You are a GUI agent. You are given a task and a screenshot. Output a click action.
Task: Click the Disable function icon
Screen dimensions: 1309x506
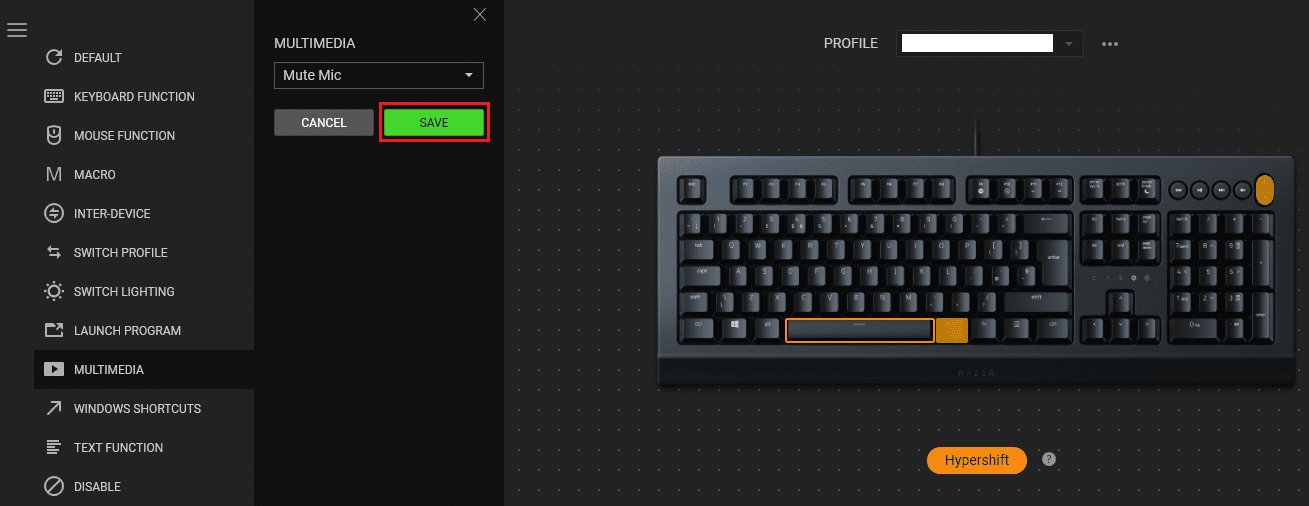(x=54, y=487)
